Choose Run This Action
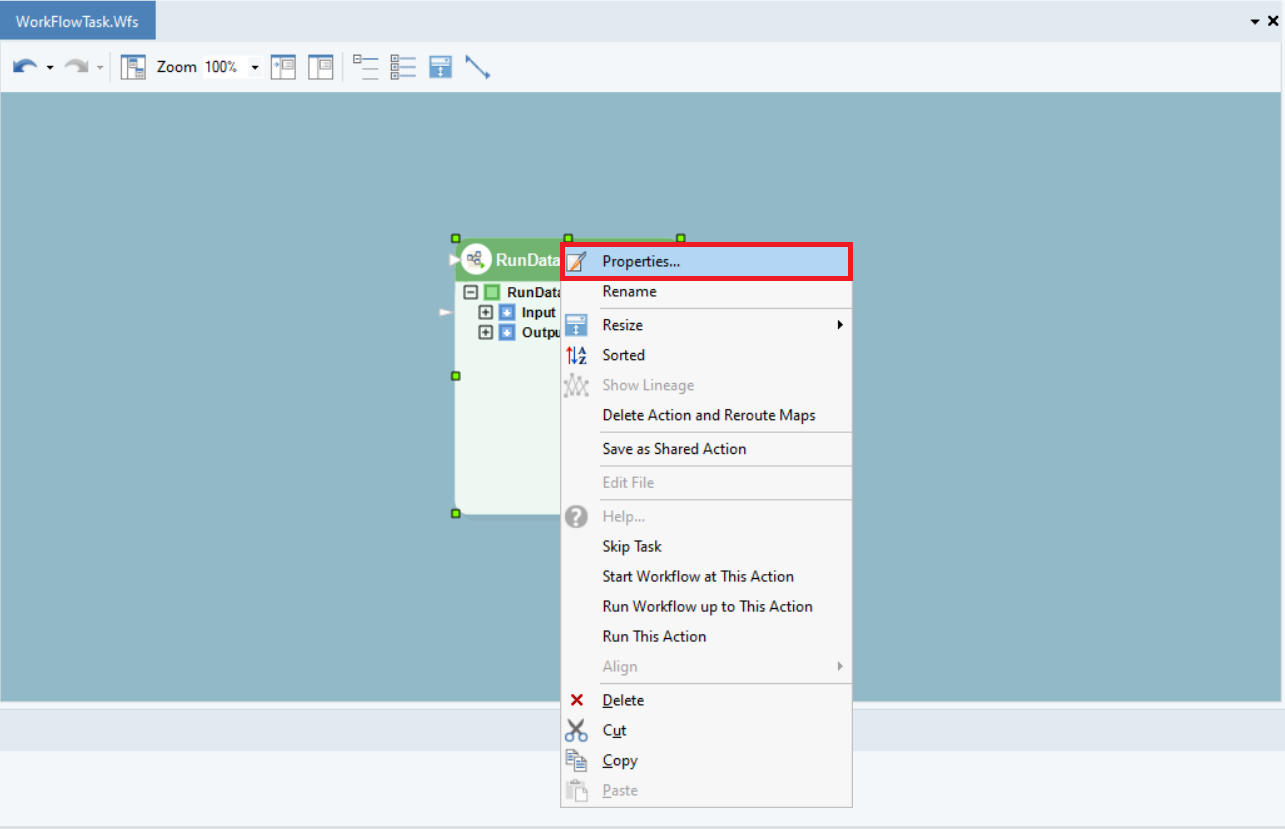Viewport: 1285px width, 829px height. 654,636
